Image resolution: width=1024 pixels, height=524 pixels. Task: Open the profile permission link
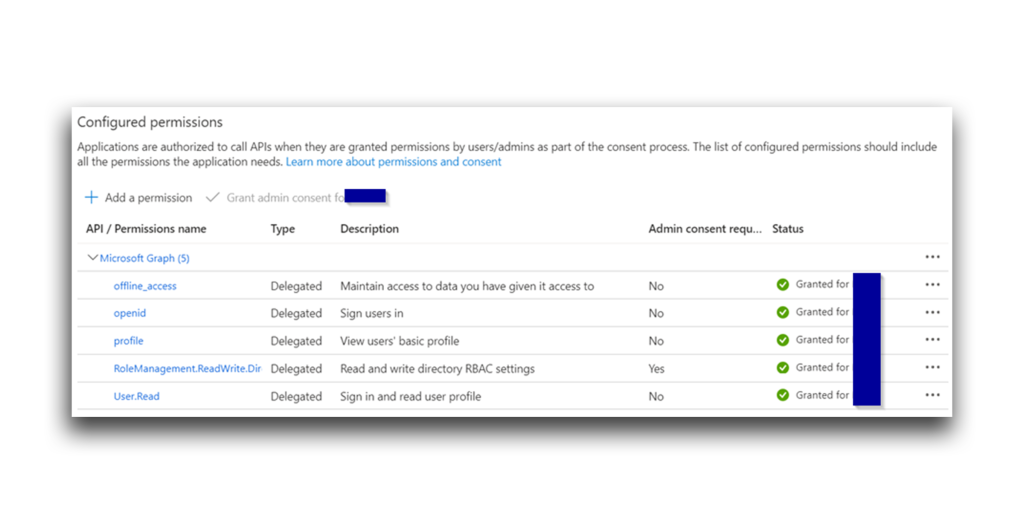129,340
